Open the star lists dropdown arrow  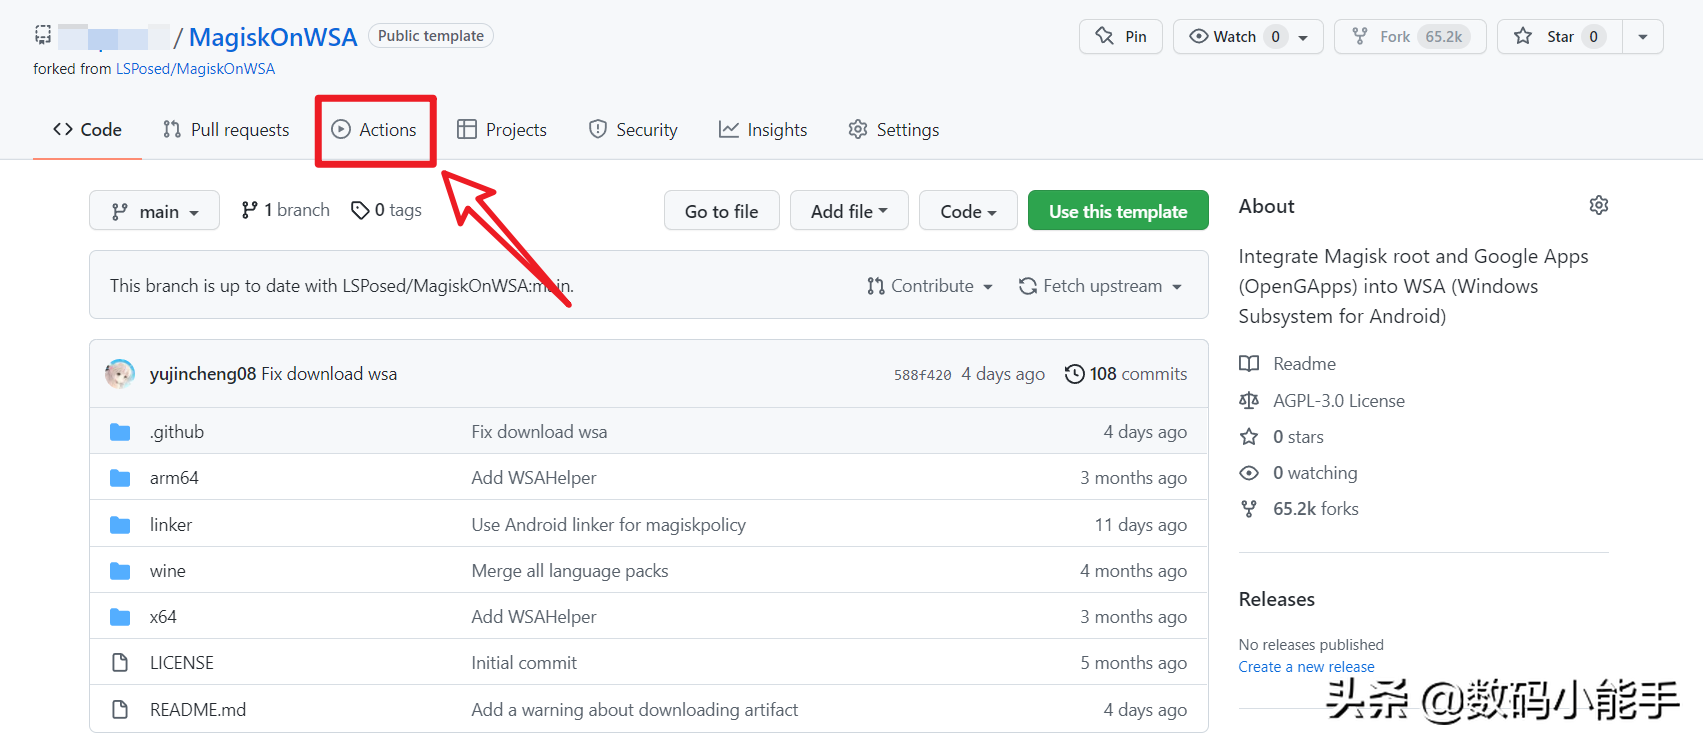click(x=1642, y=37)
